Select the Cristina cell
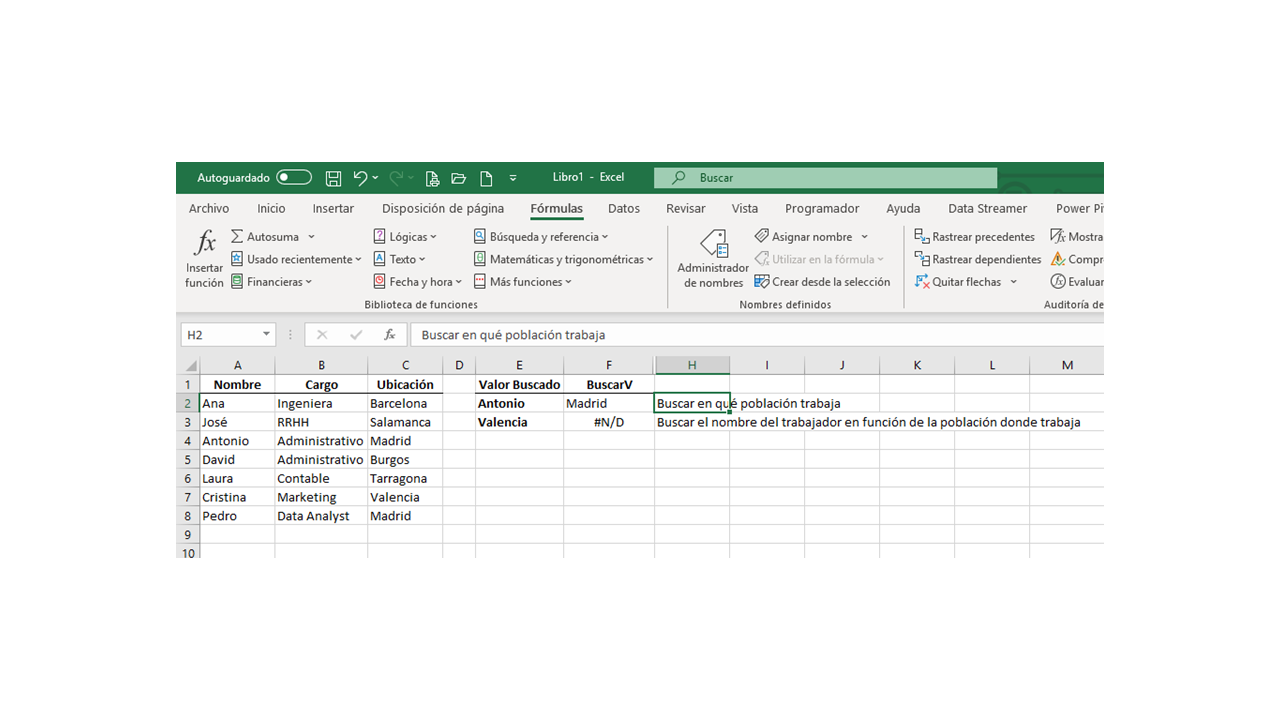 [237, 497]
